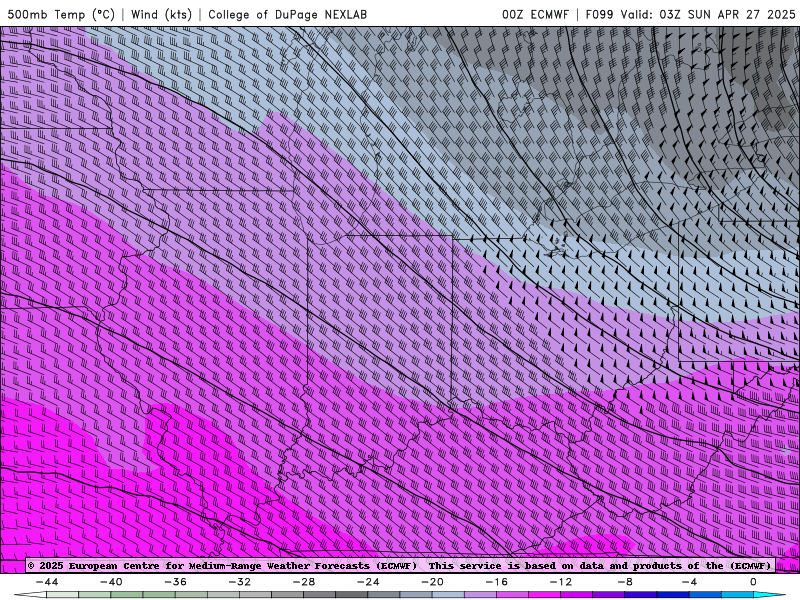Click the palest green swatch right of -44 tick
This screenshot has height=600, width=800.
tap(63, 595)
